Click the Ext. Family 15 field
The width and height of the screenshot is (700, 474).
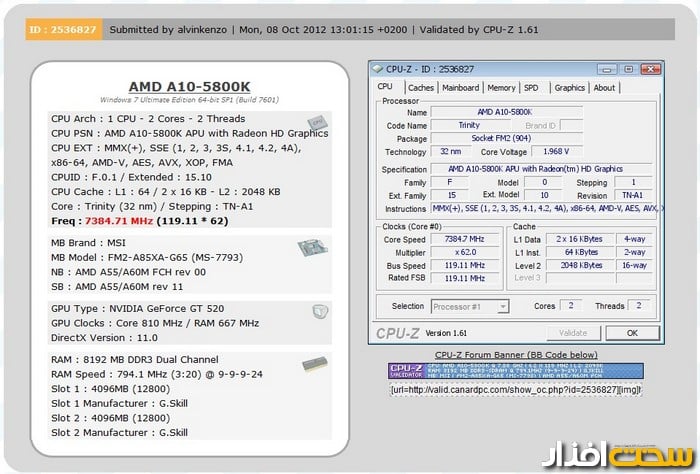tap(450, 195)
